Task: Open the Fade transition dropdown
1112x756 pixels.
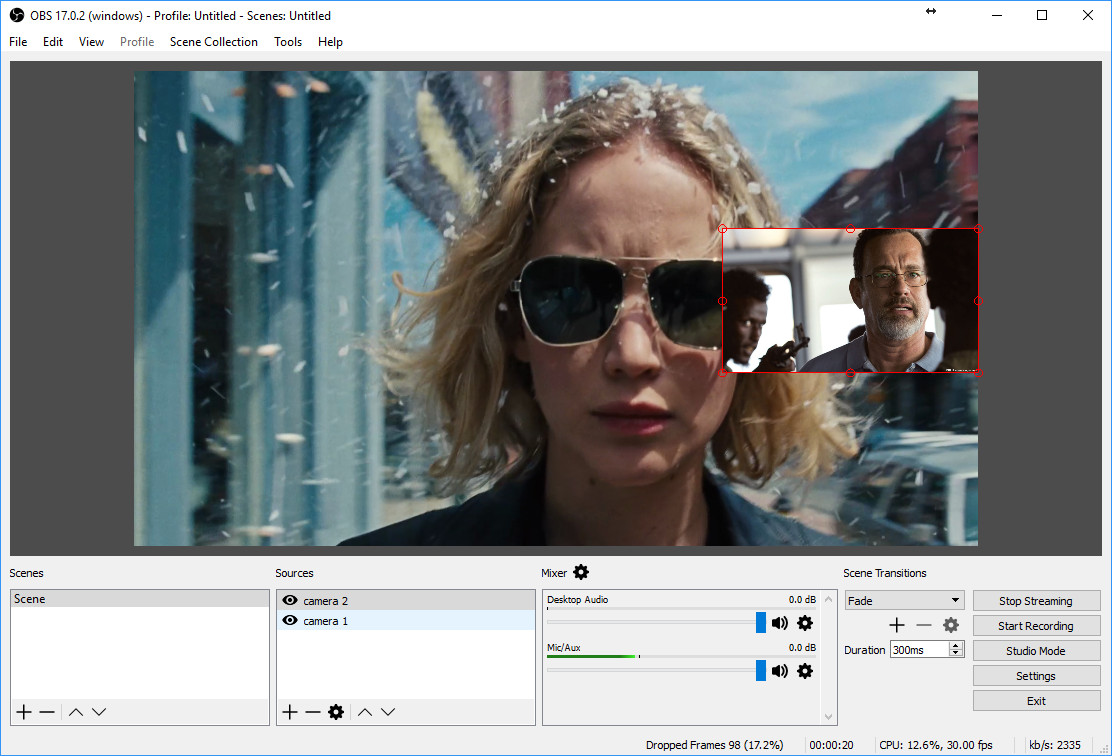Action: point(904,601)
